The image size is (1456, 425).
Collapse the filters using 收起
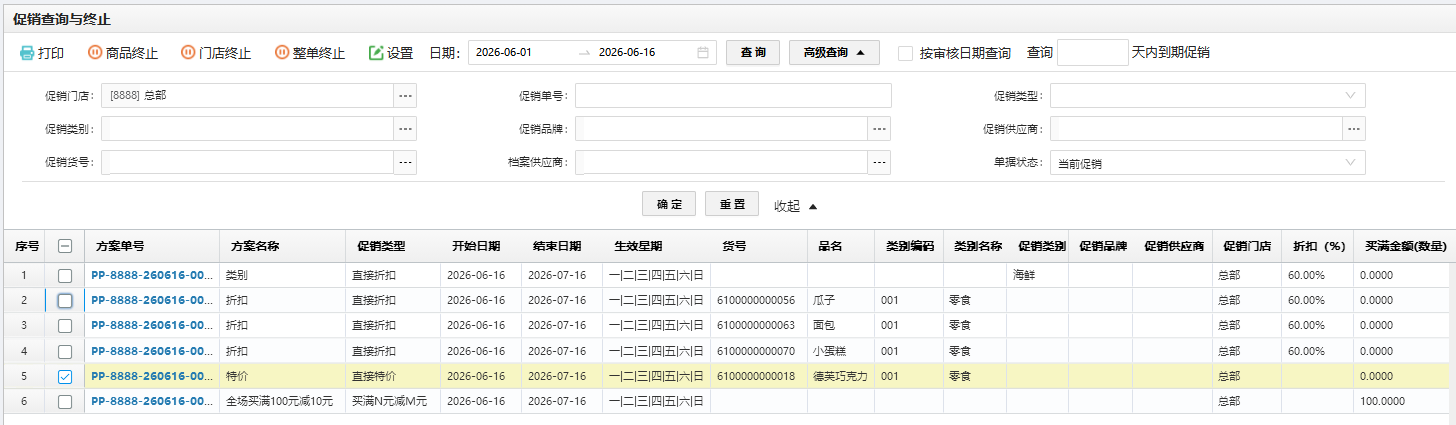pyautogui.click(x=796, y=205)
